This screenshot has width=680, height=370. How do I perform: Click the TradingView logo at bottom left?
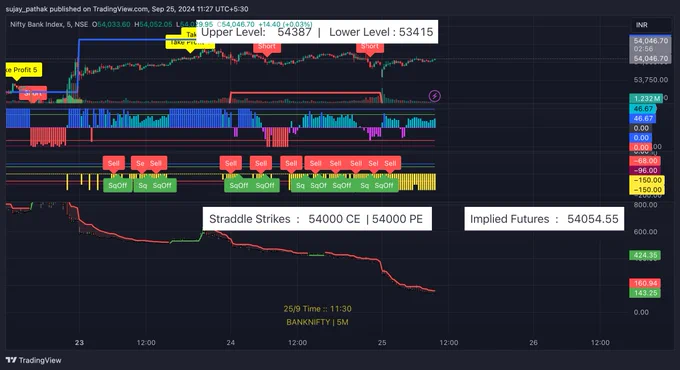click(x=33, y=360)
